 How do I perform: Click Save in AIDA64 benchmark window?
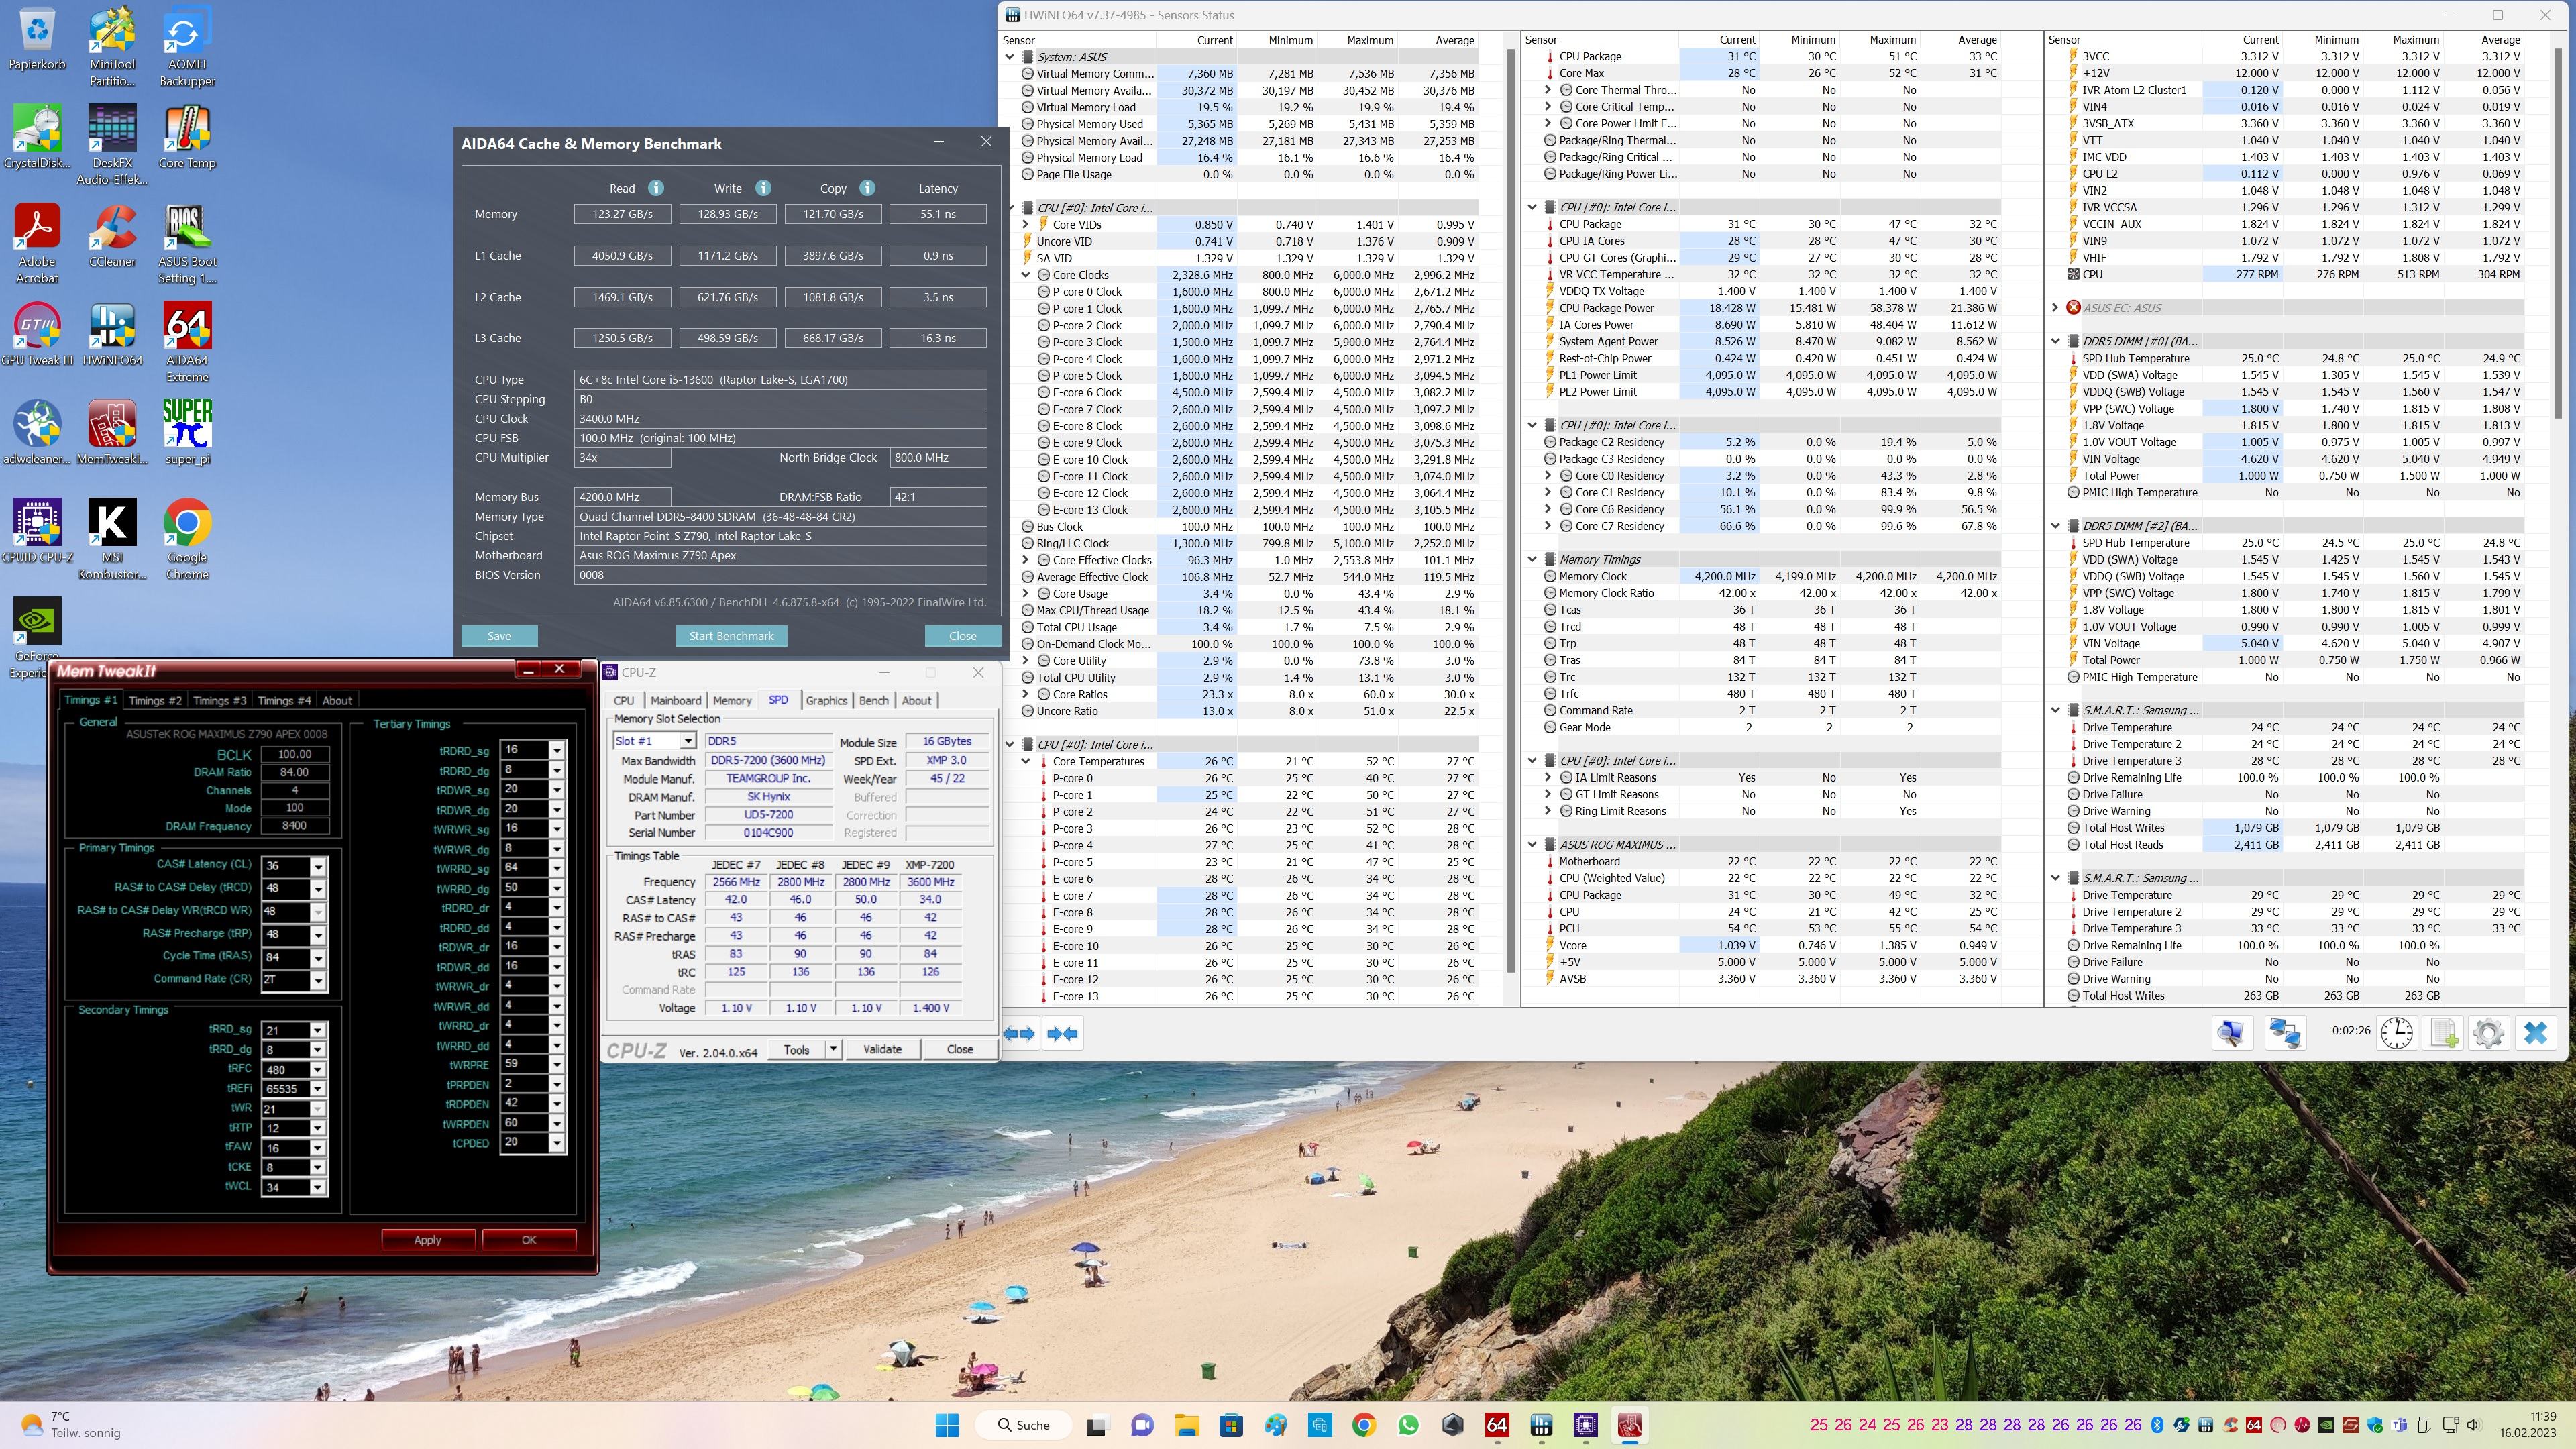pyautogui.click(x=499, y=636)
